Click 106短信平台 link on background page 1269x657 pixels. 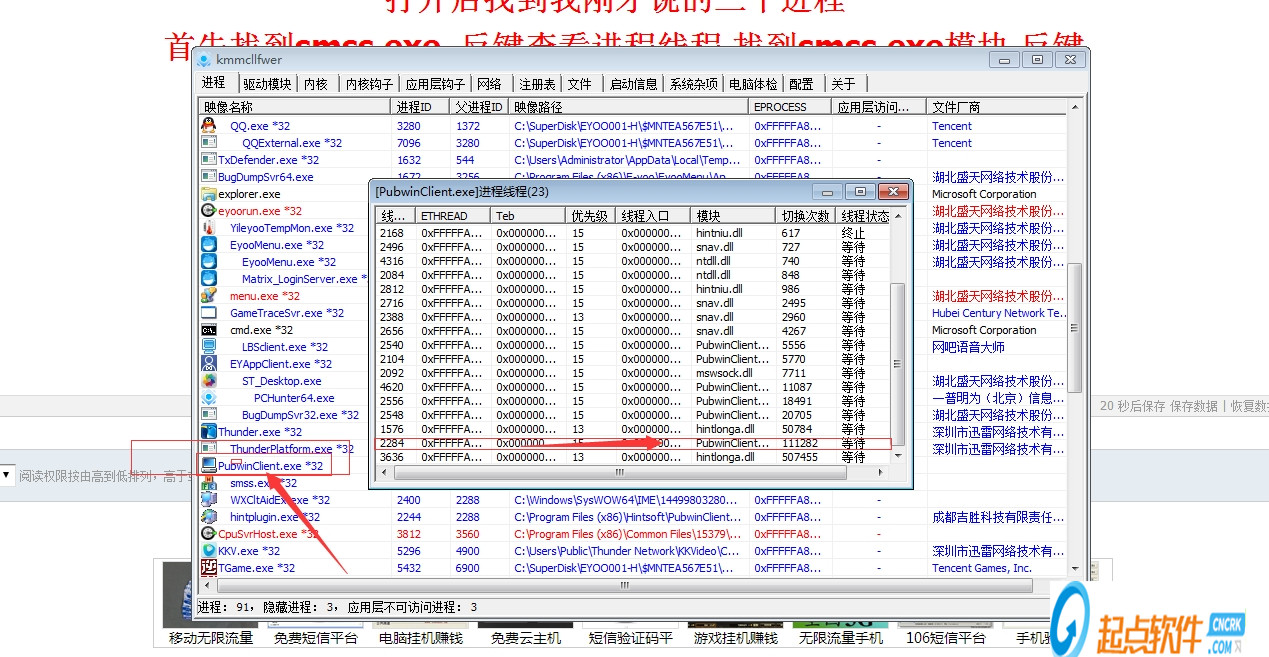tap(946, 637)
